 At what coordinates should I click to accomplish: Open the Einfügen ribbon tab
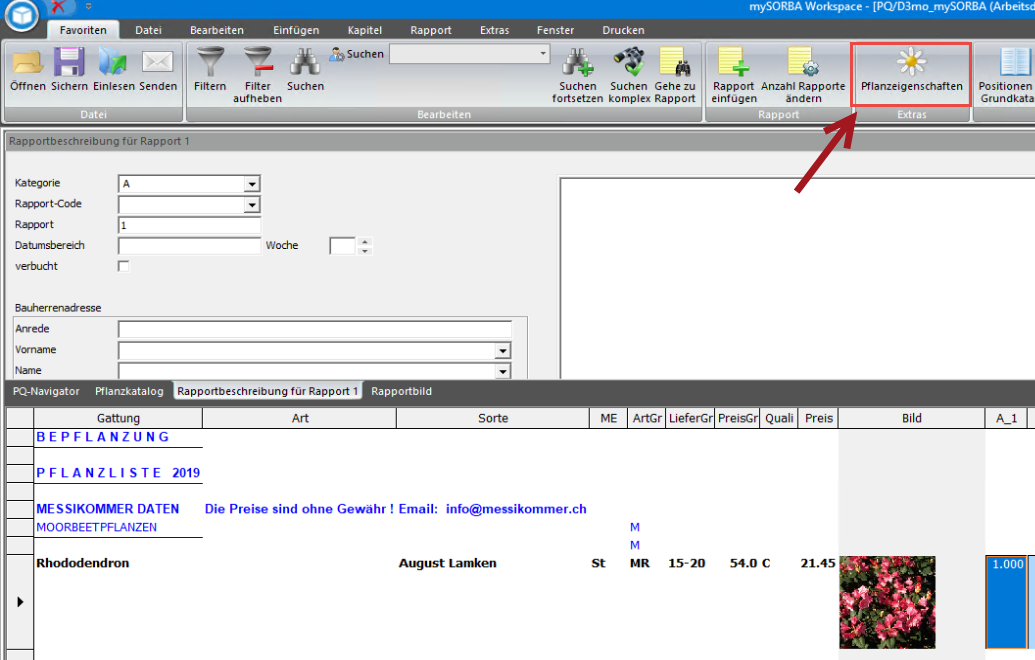click(x=294, y=30)
